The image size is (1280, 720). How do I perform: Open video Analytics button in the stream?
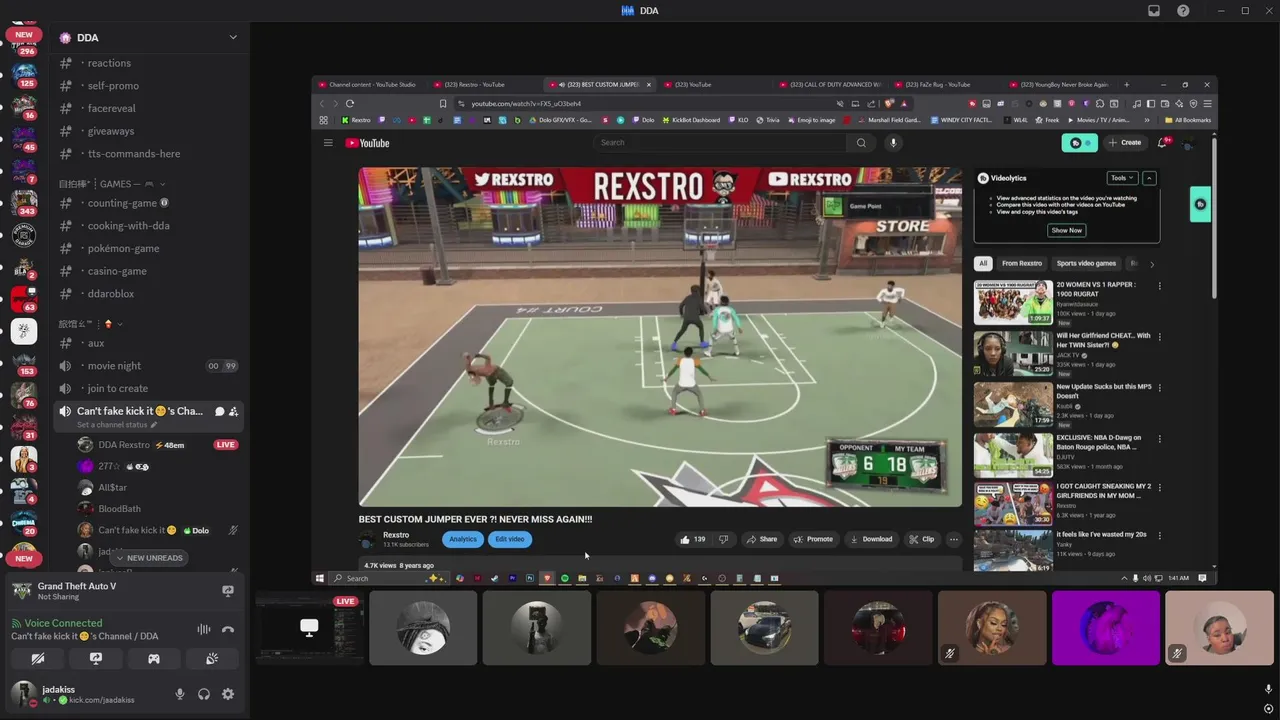click(x=463, y=539)
